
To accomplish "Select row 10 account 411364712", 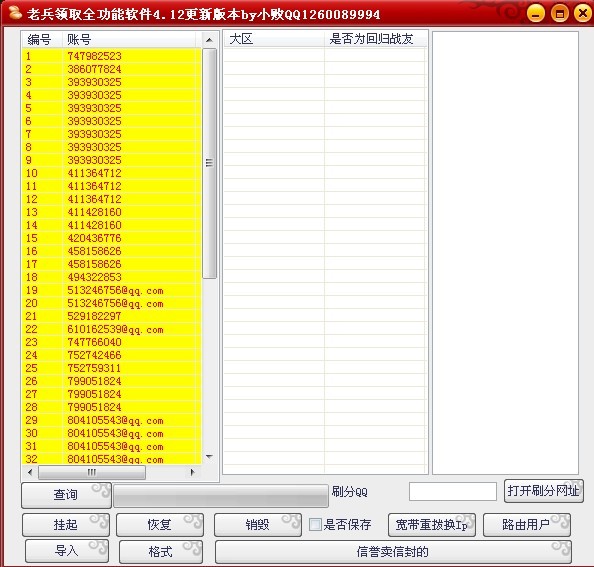I will click(112, 173).
